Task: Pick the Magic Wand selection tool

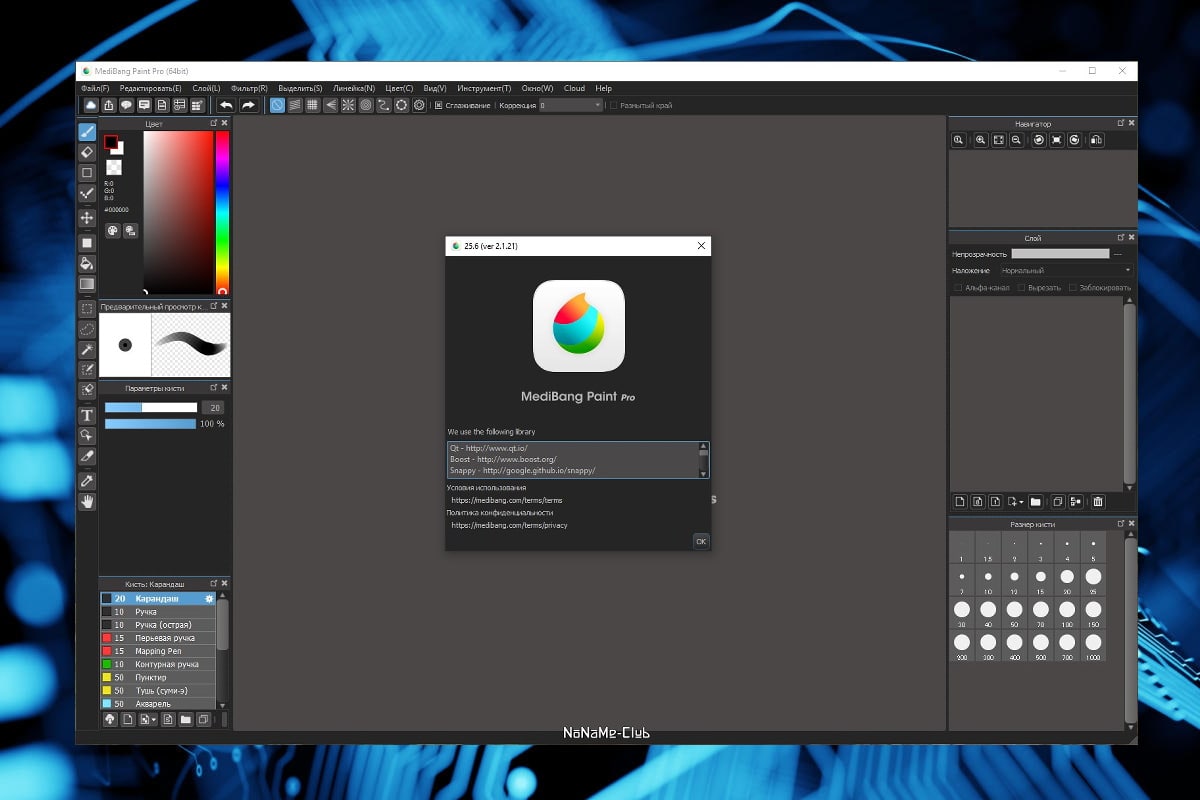Action: point(87,349)
